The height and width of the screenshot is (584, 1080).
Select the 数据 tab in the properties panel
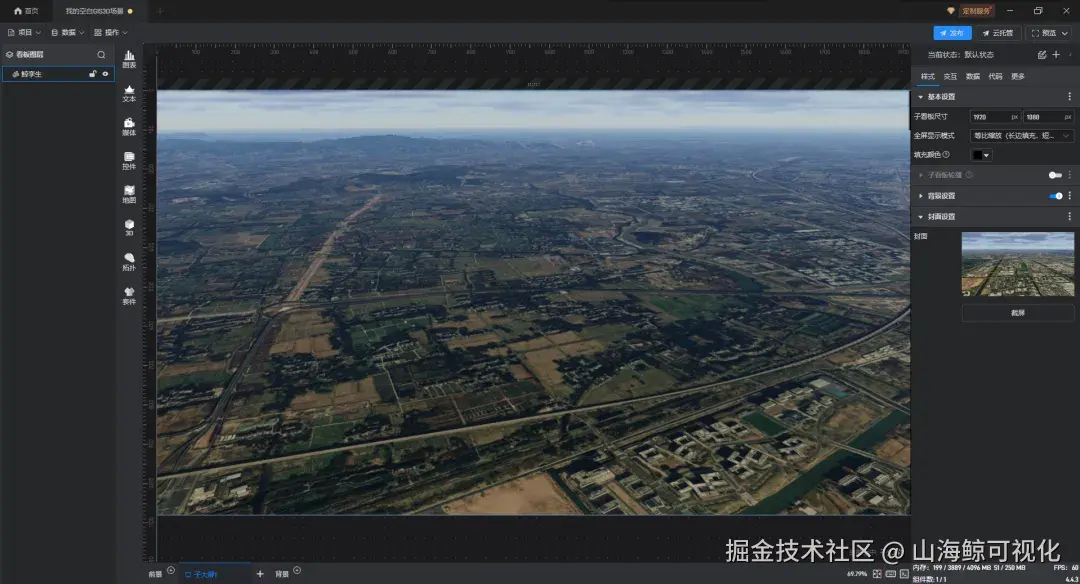[x=973, y=76]
